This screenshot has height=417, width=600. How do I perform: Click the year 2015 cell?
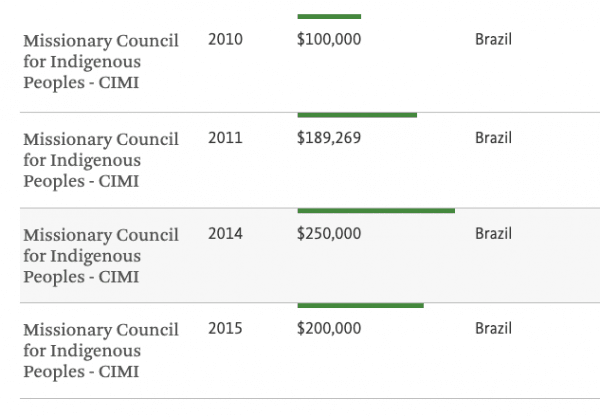click(225, 328)
